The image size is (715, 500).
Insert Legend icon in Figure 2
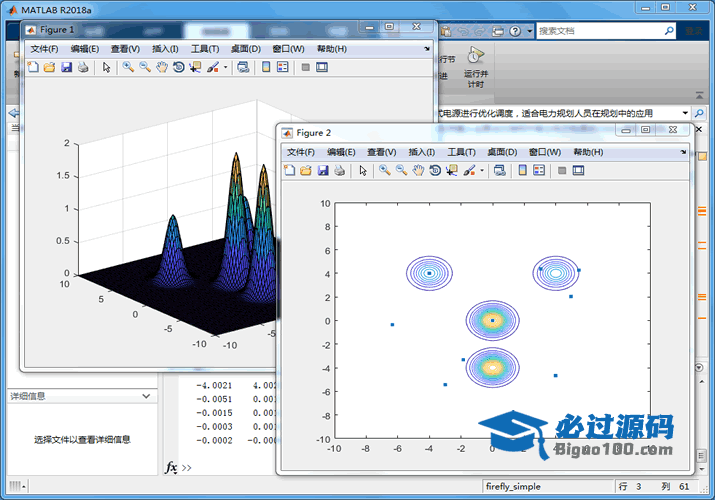tap(539, 170)
